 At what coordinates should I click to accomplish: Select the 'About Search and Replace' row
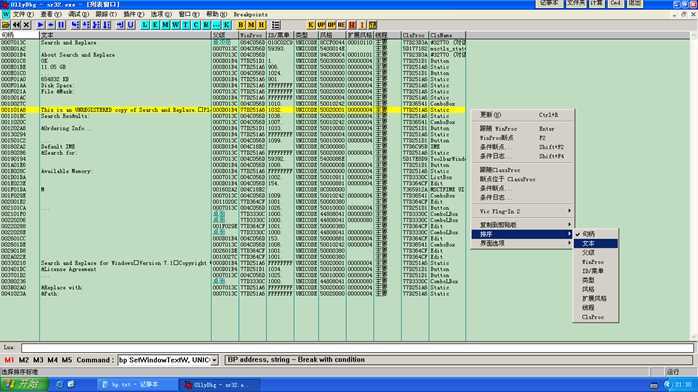coord(233,55)
